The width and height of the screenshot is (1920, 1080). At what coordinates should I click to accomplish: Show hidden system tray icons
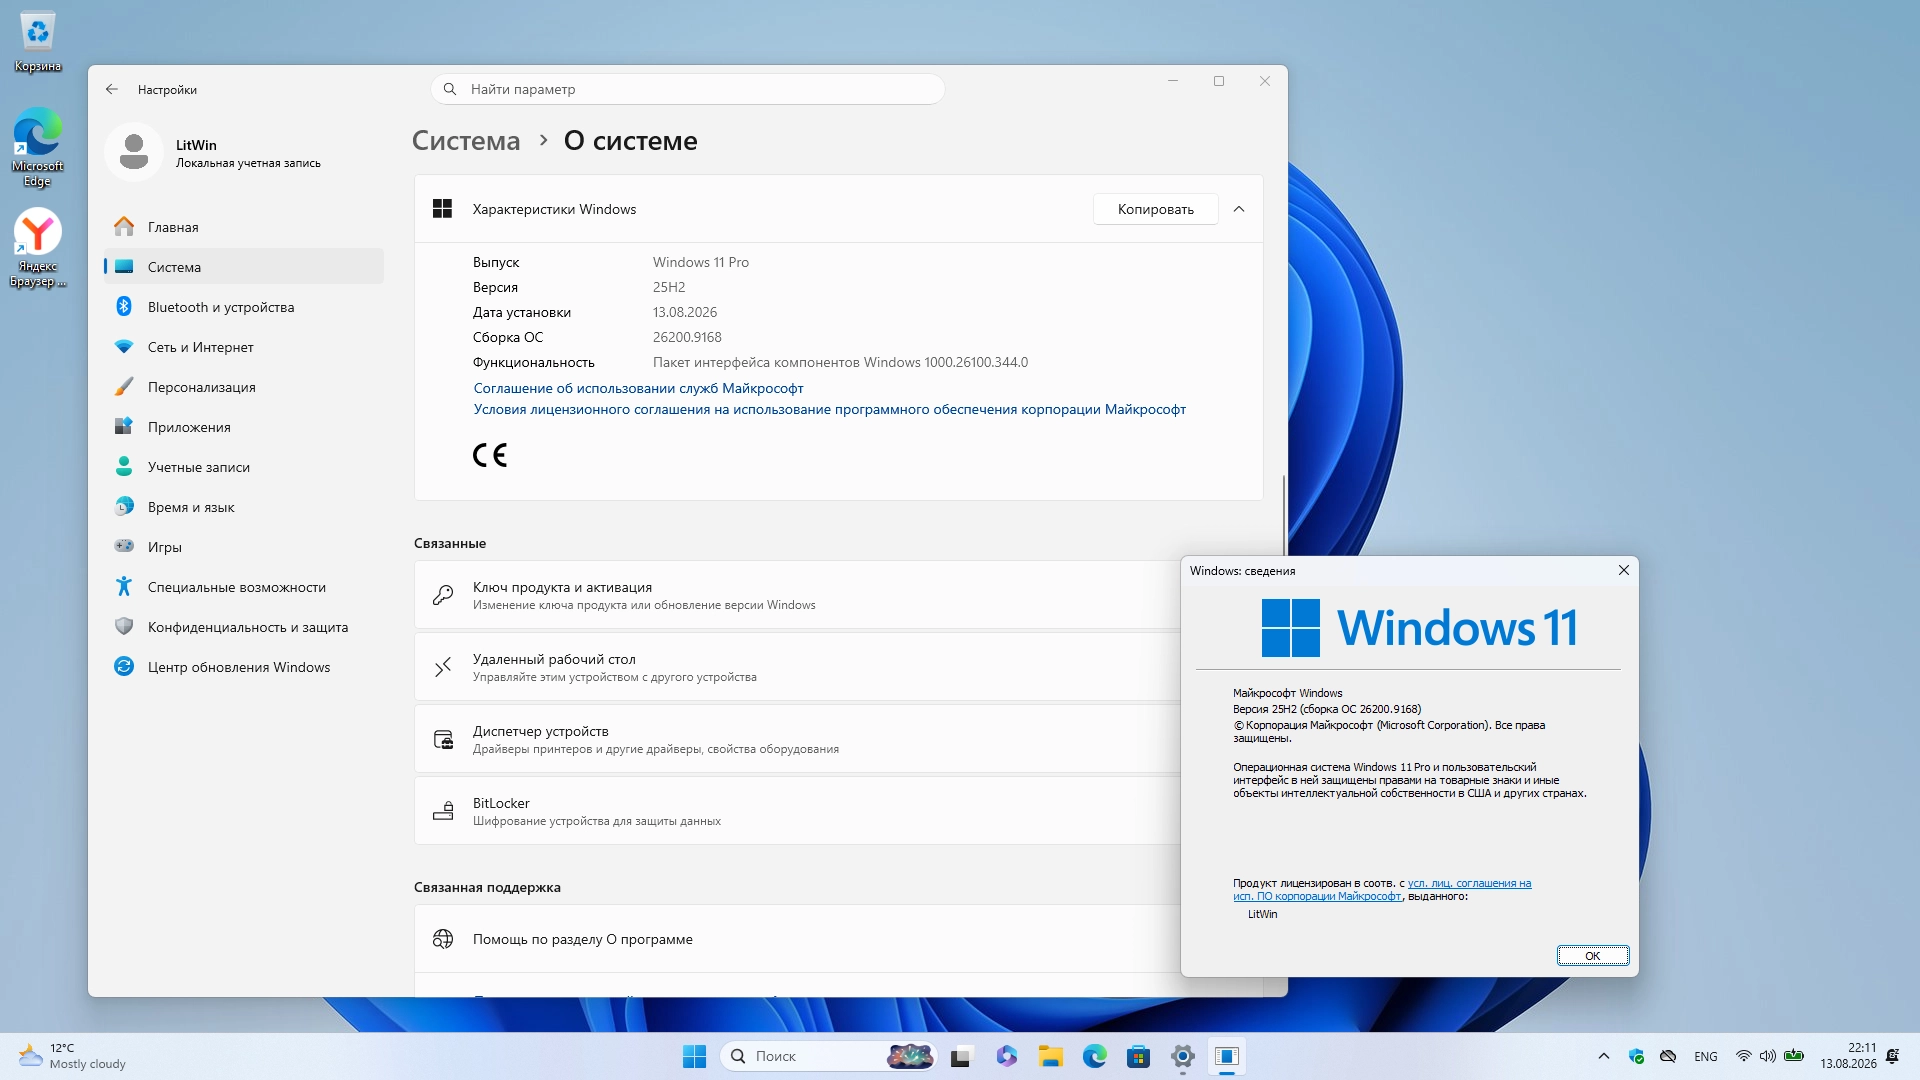click(x=1604, y=1056)
